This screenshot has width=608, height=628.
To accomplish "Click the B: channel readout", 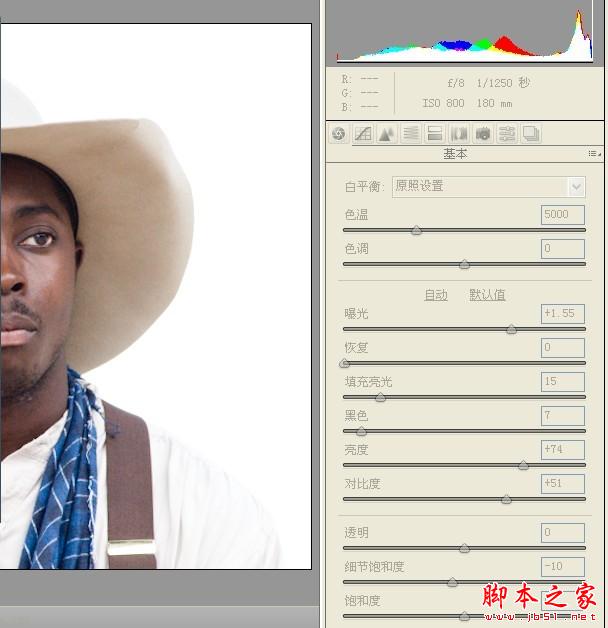I will tap(359, 107).
